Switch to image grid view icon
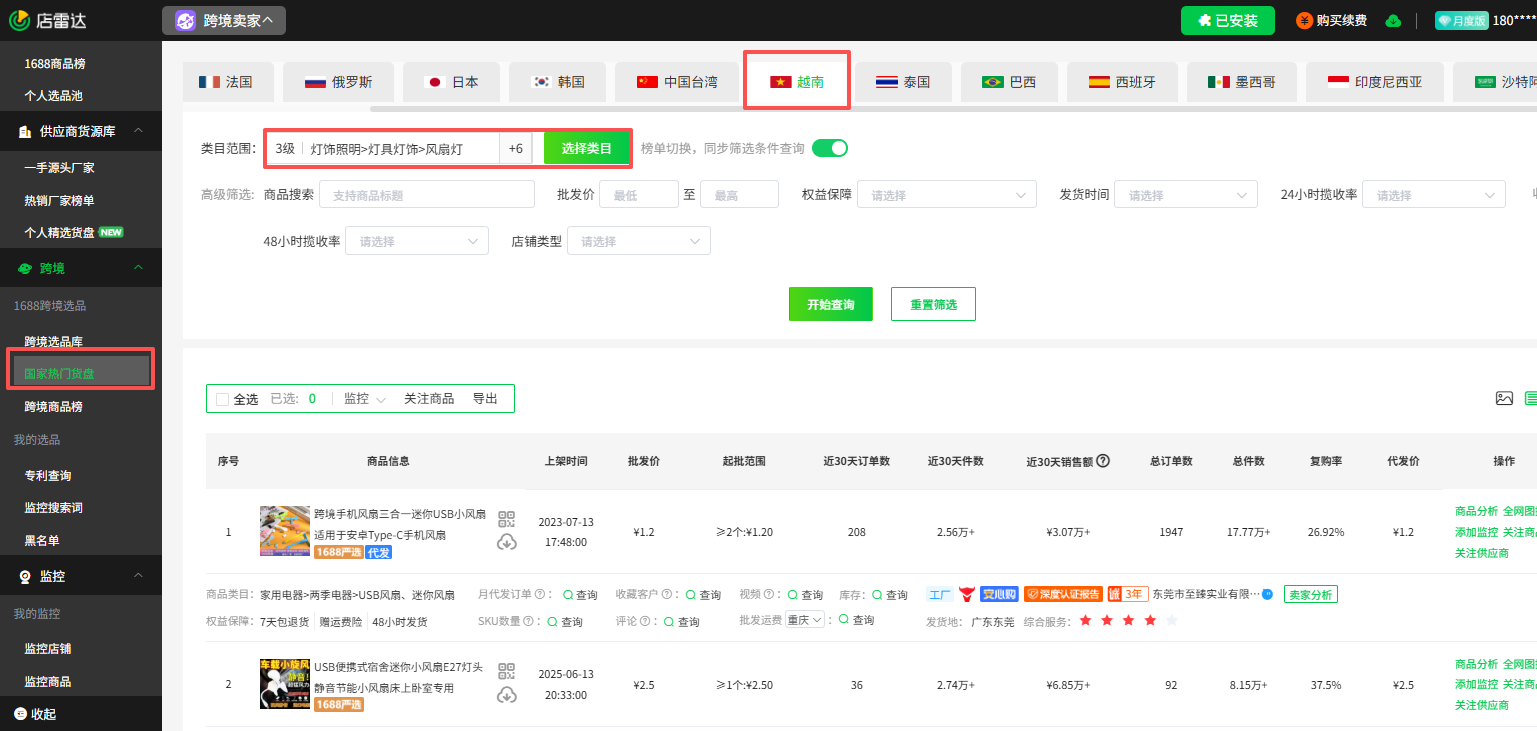 tap(1504, 398)
